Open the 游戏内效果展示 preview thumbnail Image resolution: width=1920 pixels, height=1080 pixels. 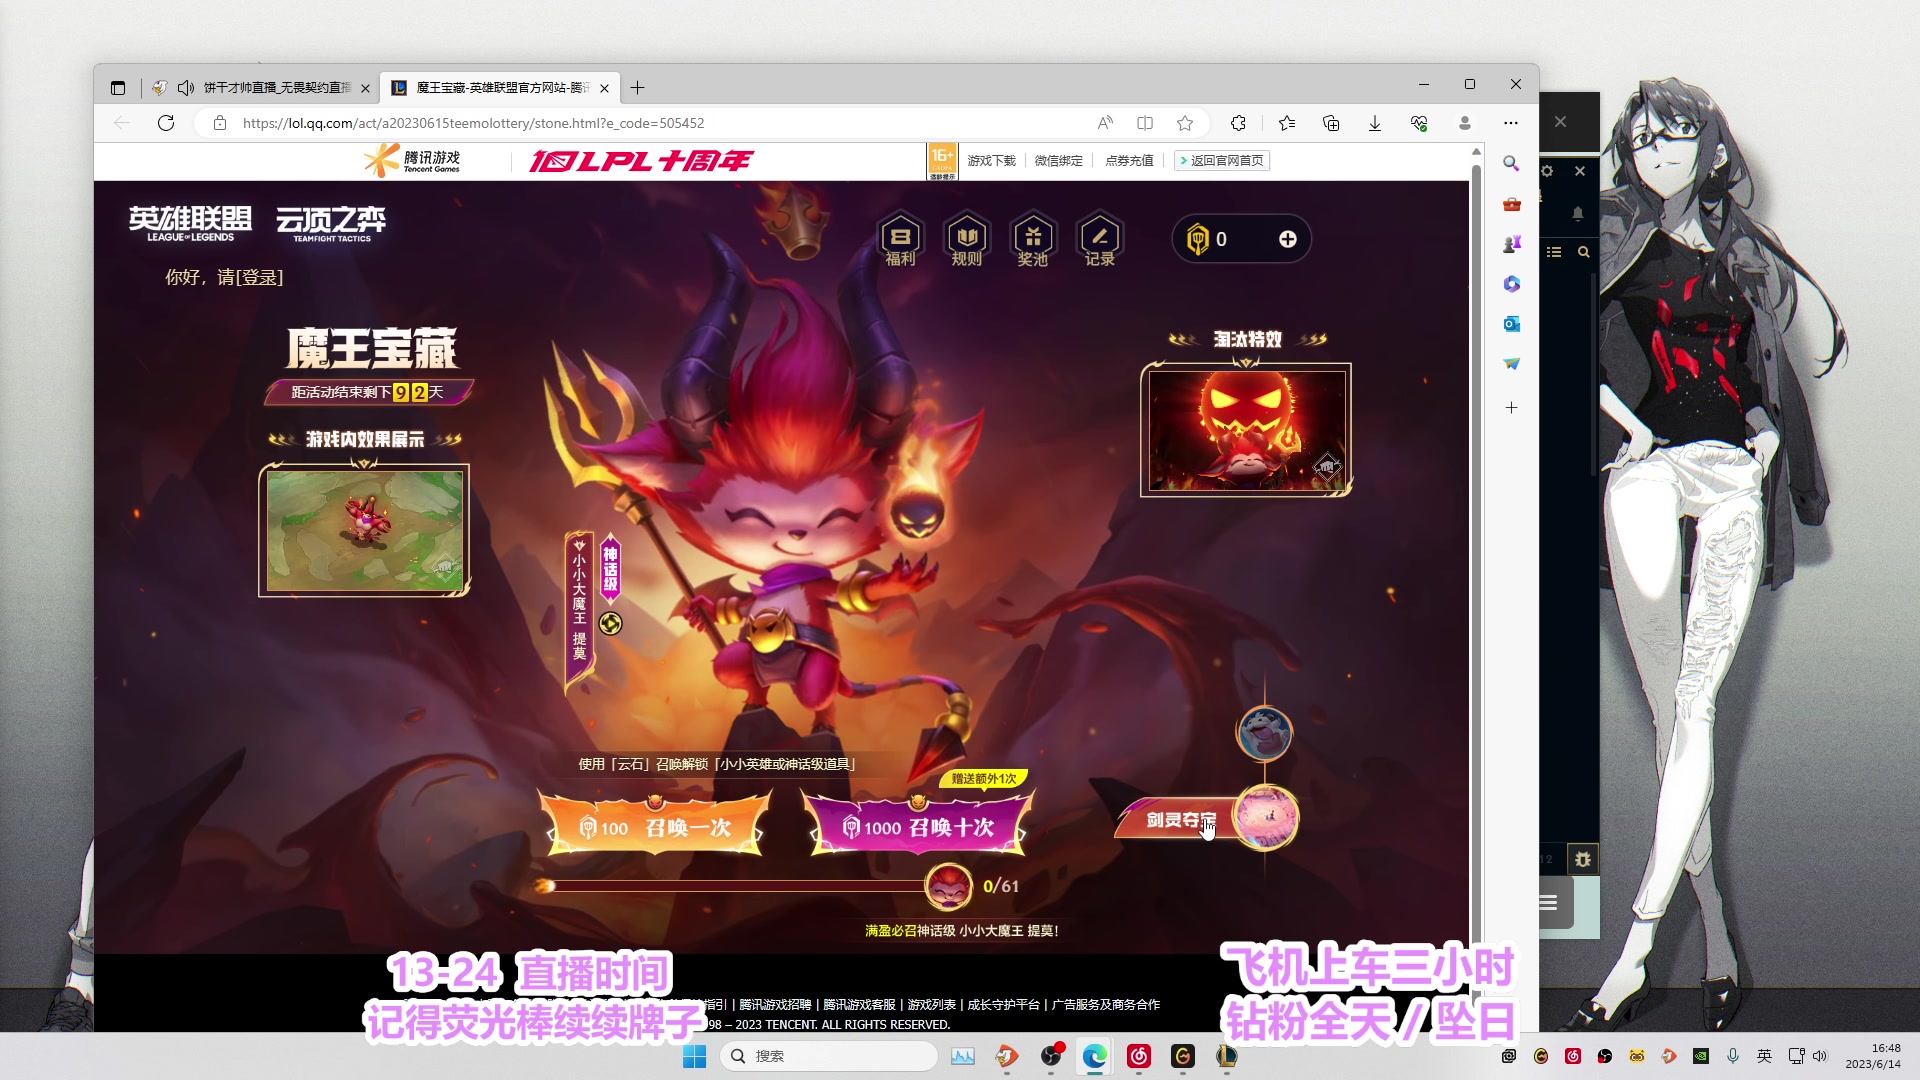point(365,530)
